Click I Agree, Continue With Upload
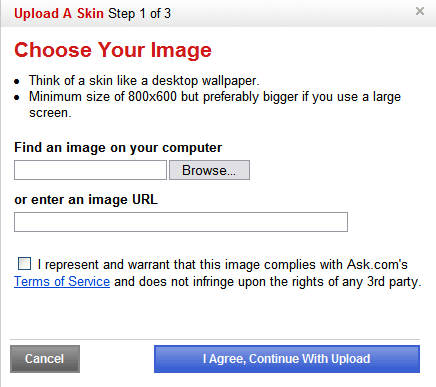Image resolution: width=436 pixels, height=387 pixels. pos(287,359)
